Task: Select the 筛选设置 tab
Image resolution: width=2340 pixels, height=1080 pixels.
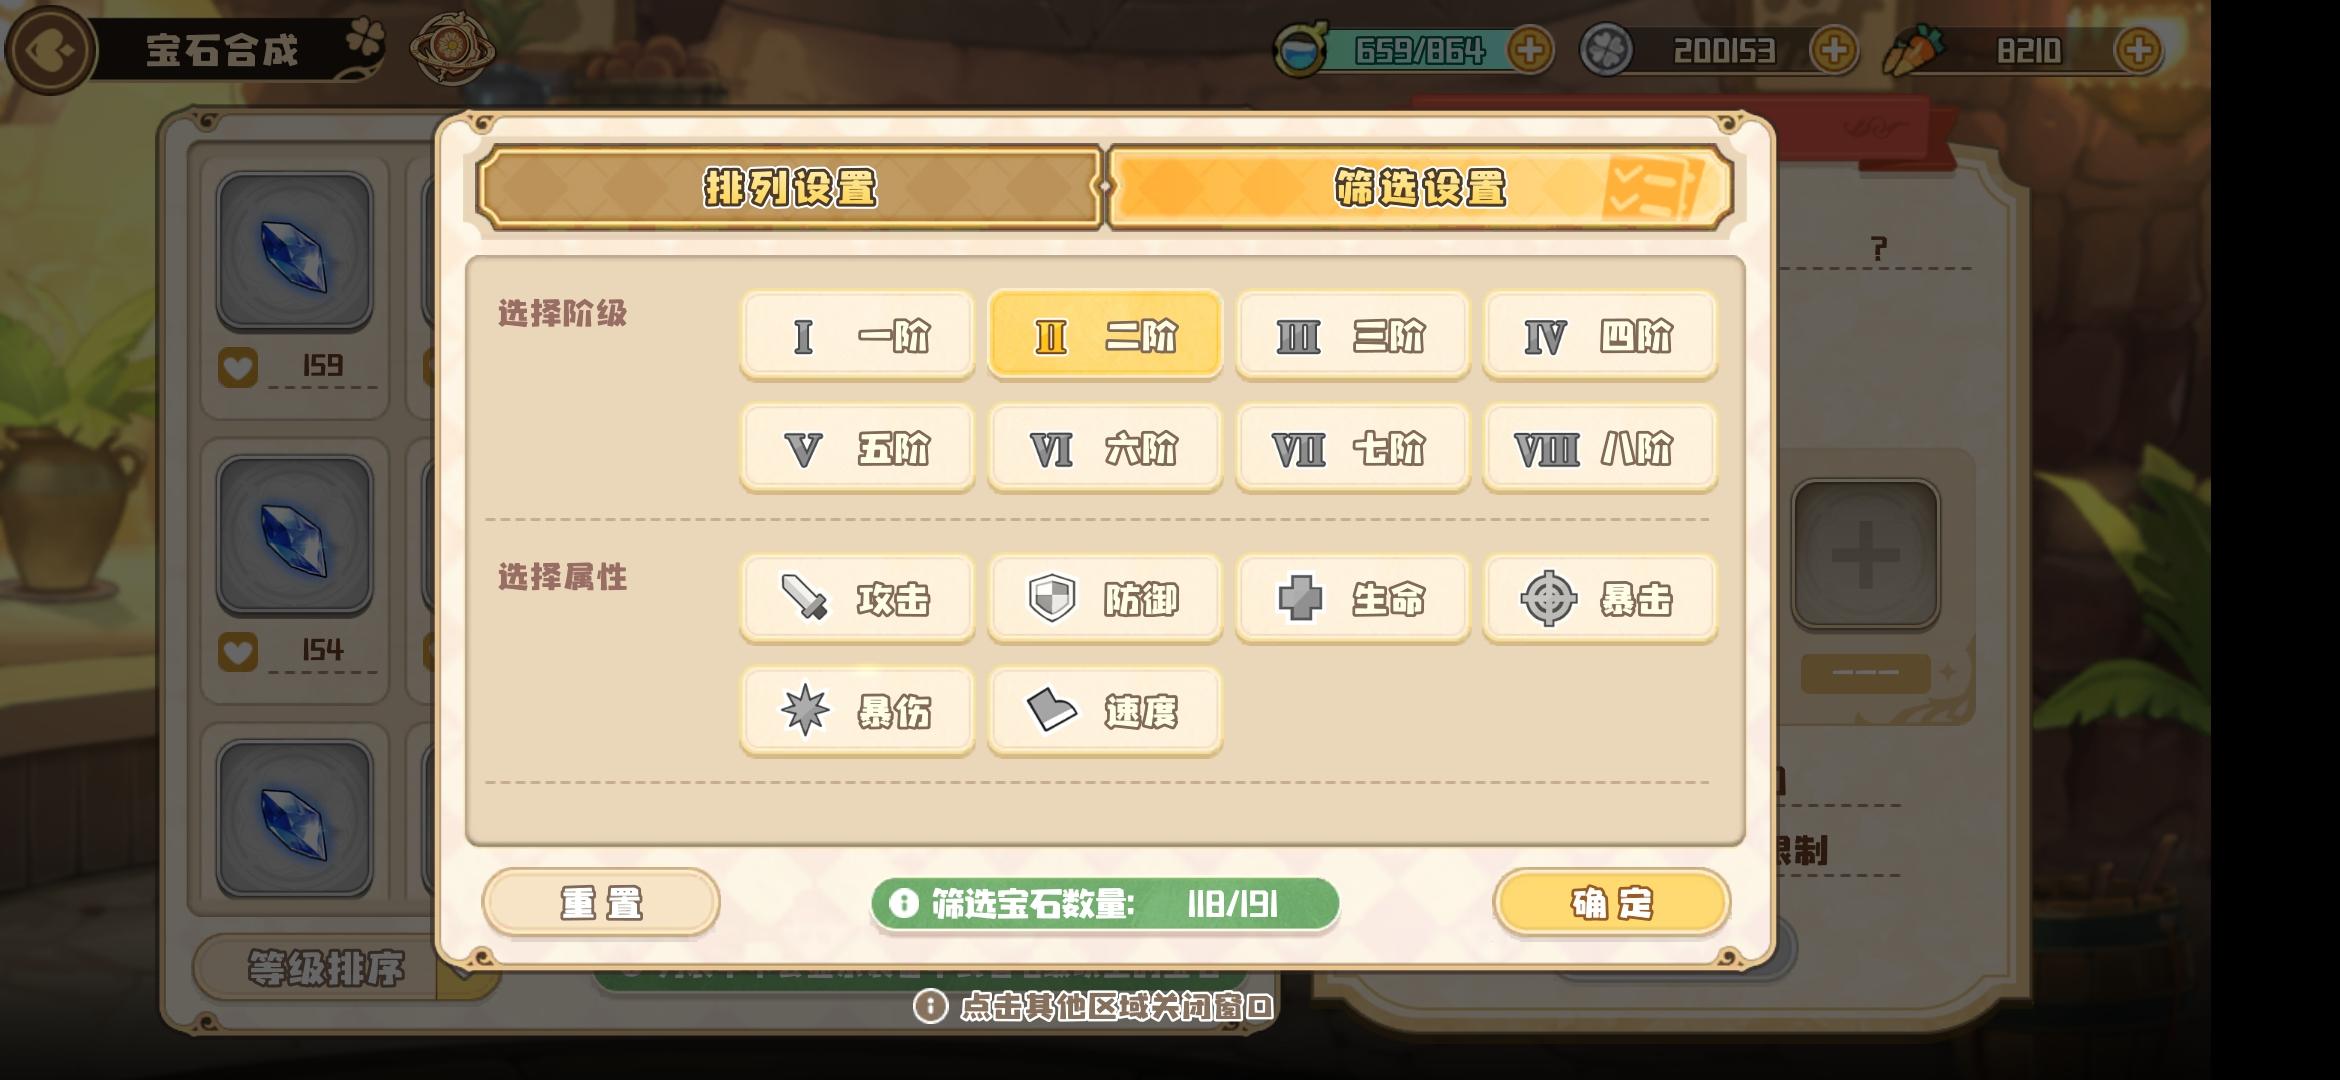Action: pyautogui.click(x=1420, y=188)
